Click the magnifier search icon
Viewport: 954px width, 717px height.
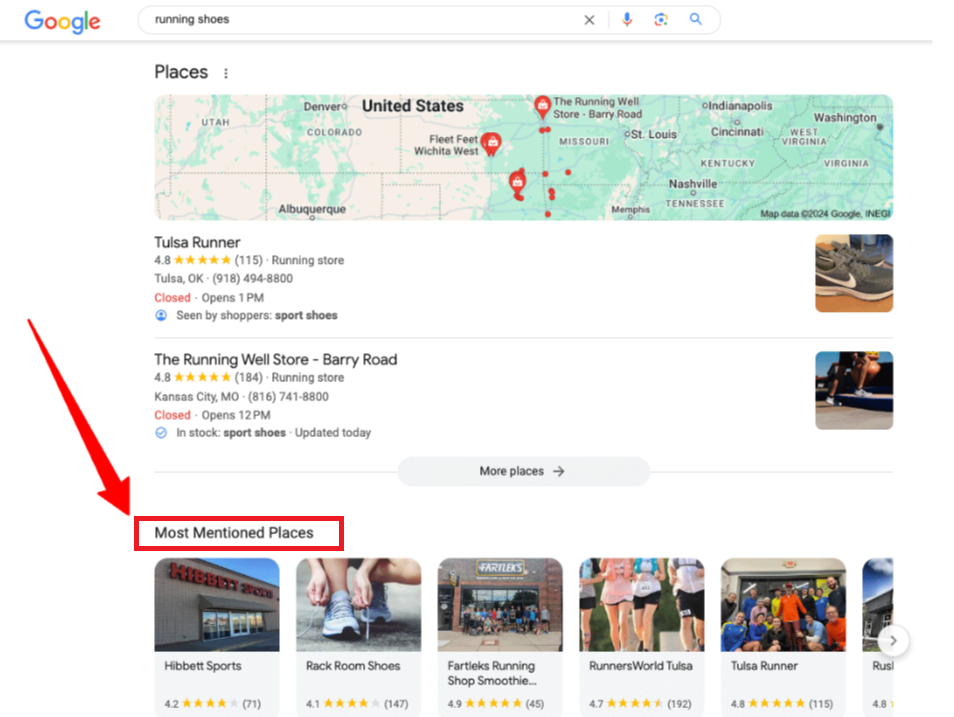pyautogui.click(x=695, y=19)
